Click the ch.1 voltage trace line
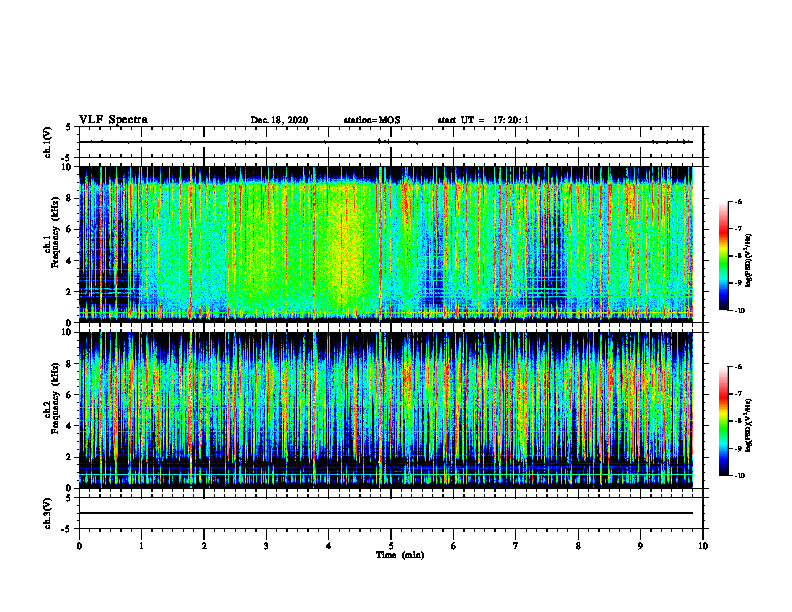Screen dimensions: 792x612 [x=386, y=142]
